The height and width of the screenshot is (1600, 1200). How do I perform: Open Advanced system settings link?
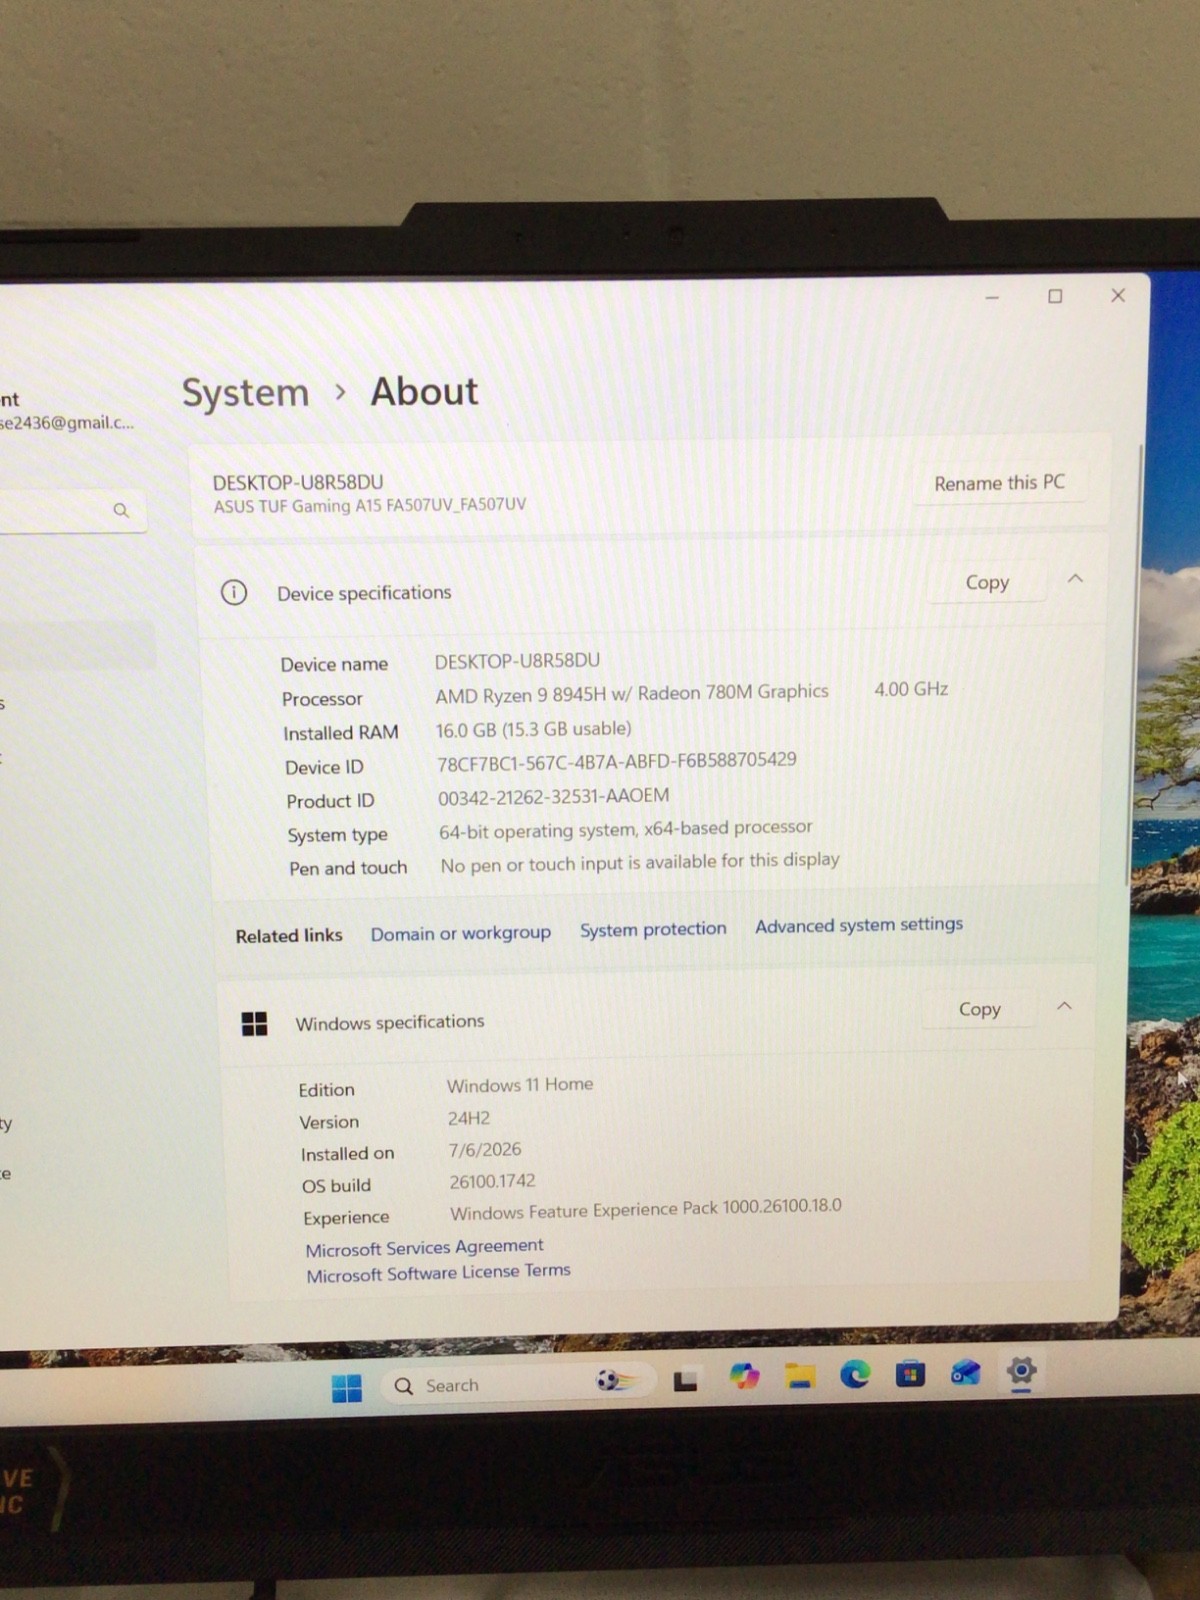[x=859, y=925]
